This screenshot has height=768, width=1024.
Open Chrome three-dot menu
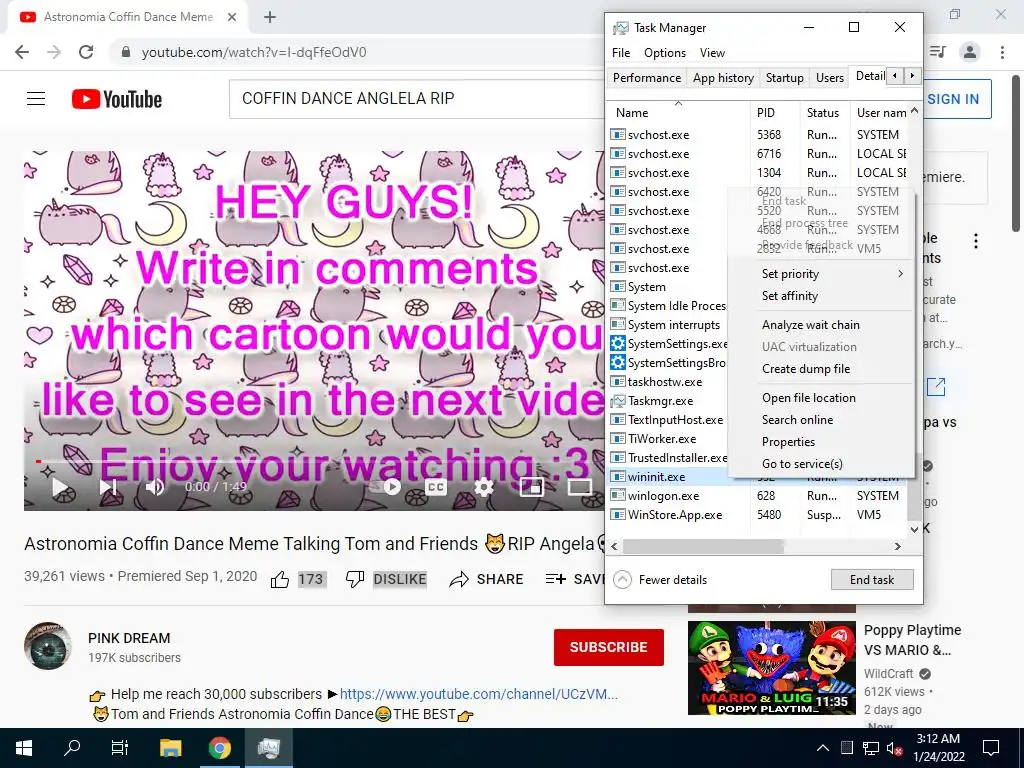click(1002, 52)
